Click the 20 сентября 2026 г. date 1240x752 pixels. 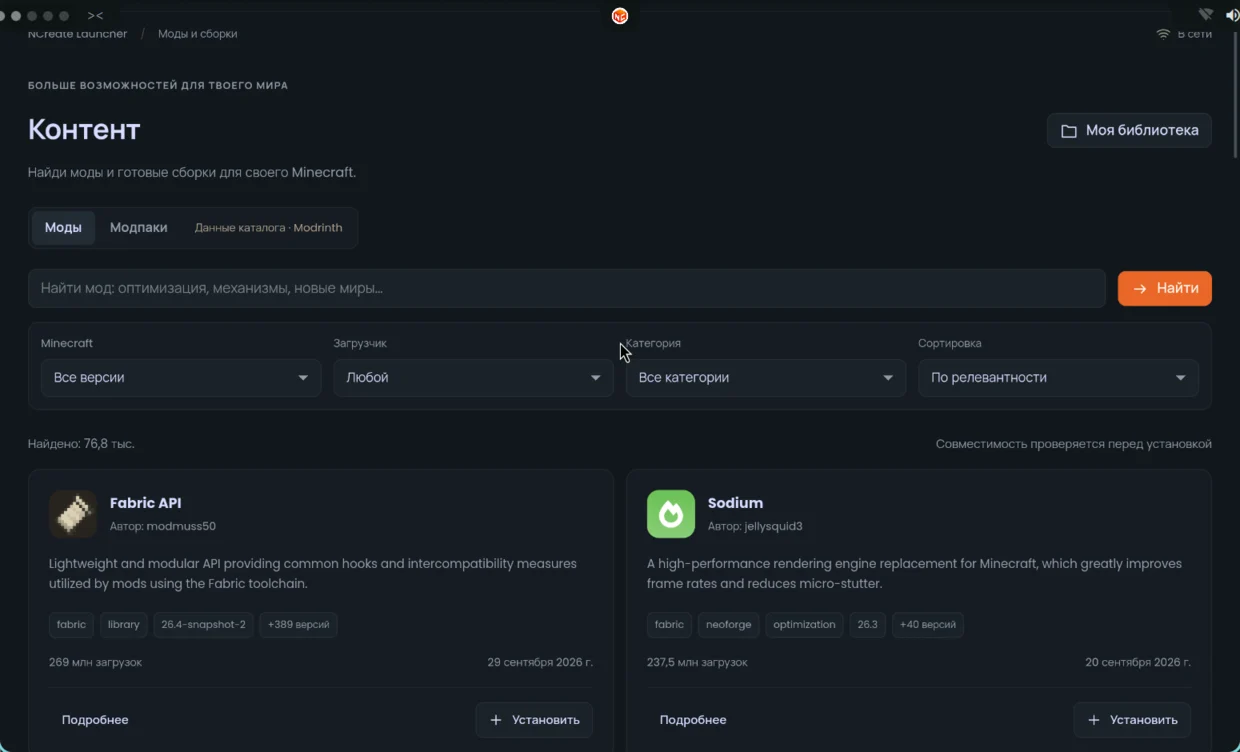tap(1138, 663)
